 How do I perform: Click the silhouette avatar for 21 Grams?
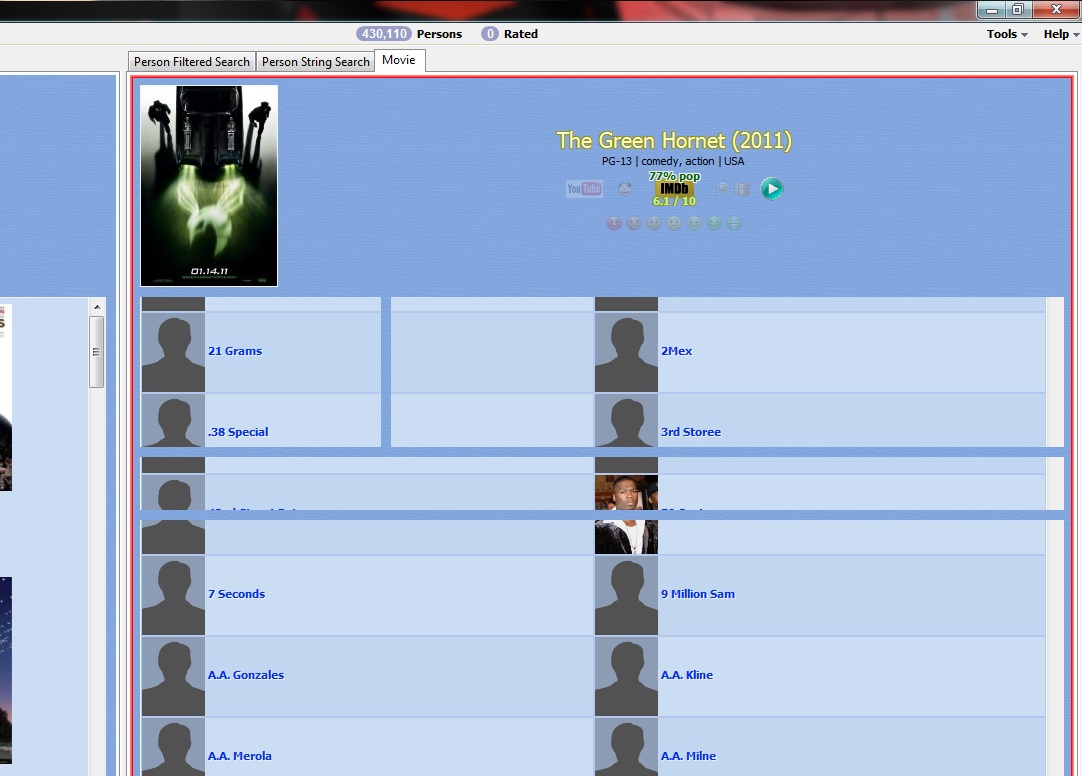click(173, 352)
